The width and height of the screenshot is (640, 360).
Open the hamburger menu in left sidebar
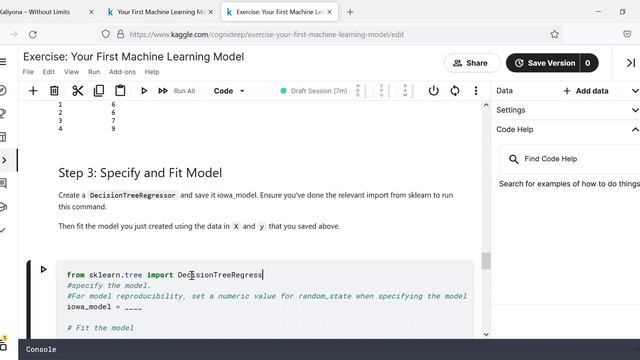pos(3,62)
